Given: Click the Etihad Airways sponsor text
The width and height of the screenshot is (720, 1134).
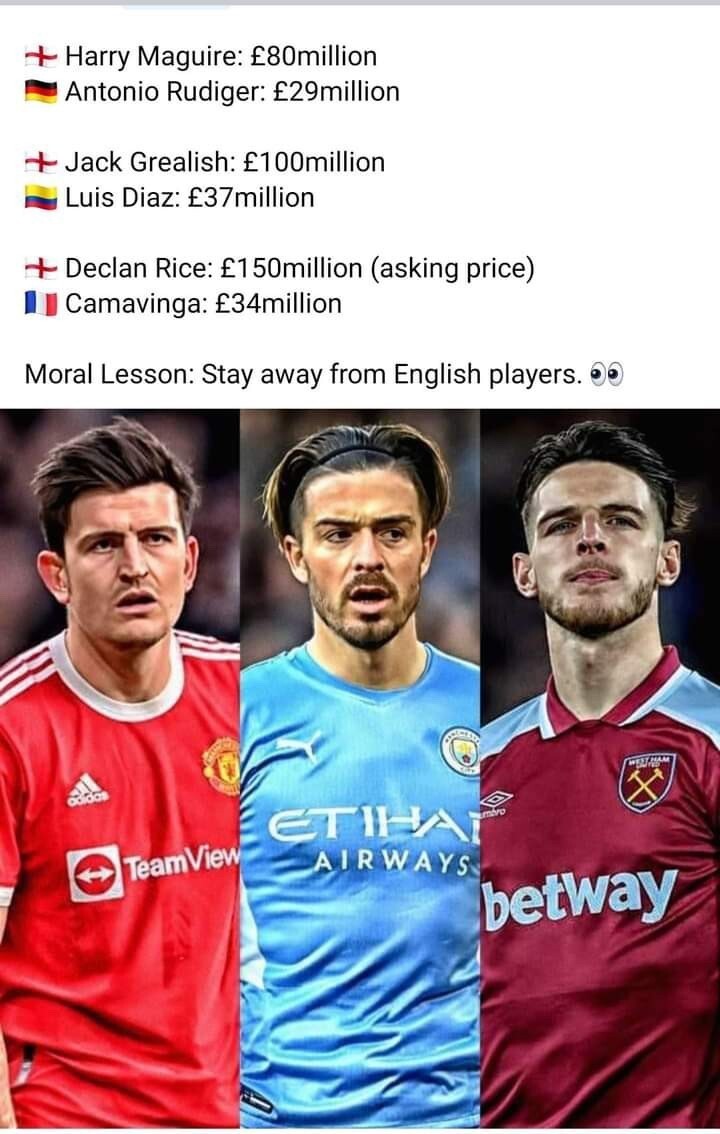Looking at the screenshot, I should [x=373, y=843].
